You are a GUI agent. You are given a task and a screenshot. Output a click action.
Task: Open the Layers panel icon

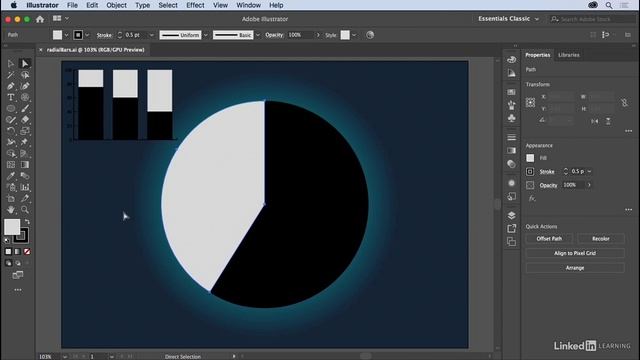coord(511,216)
